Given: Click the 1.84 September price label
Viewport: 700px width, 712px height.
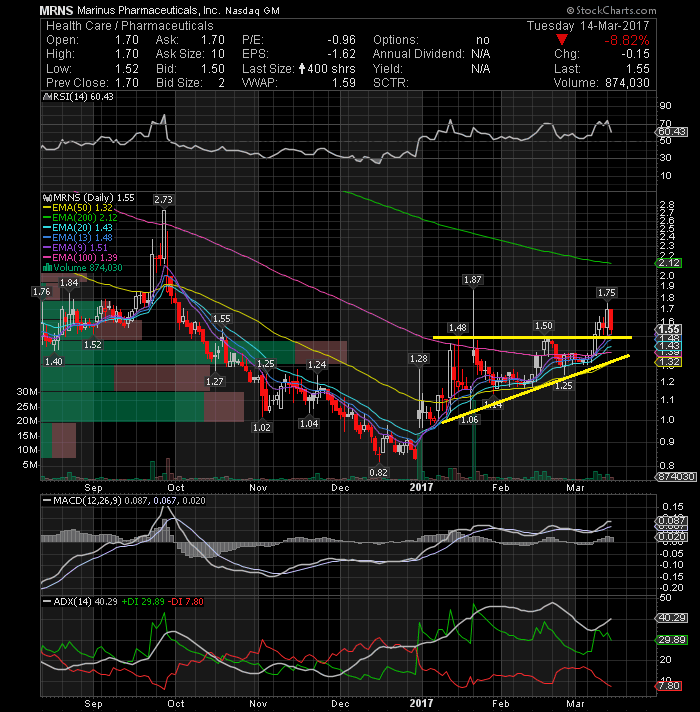Looking at the screenshot, I should tap(69, 282).
